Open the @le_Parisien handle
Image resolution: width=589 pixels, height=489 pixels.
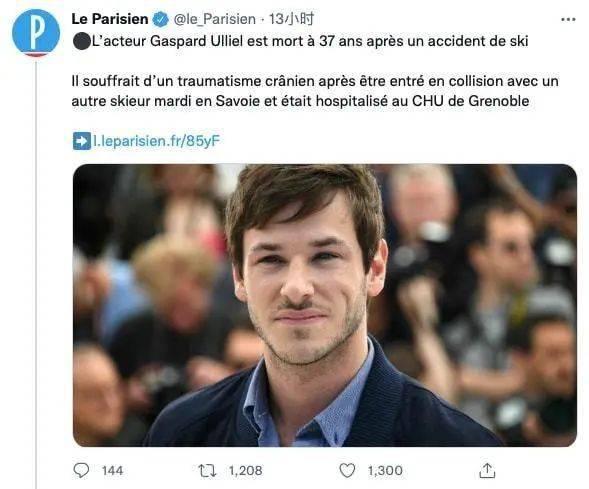coord(214,19)
